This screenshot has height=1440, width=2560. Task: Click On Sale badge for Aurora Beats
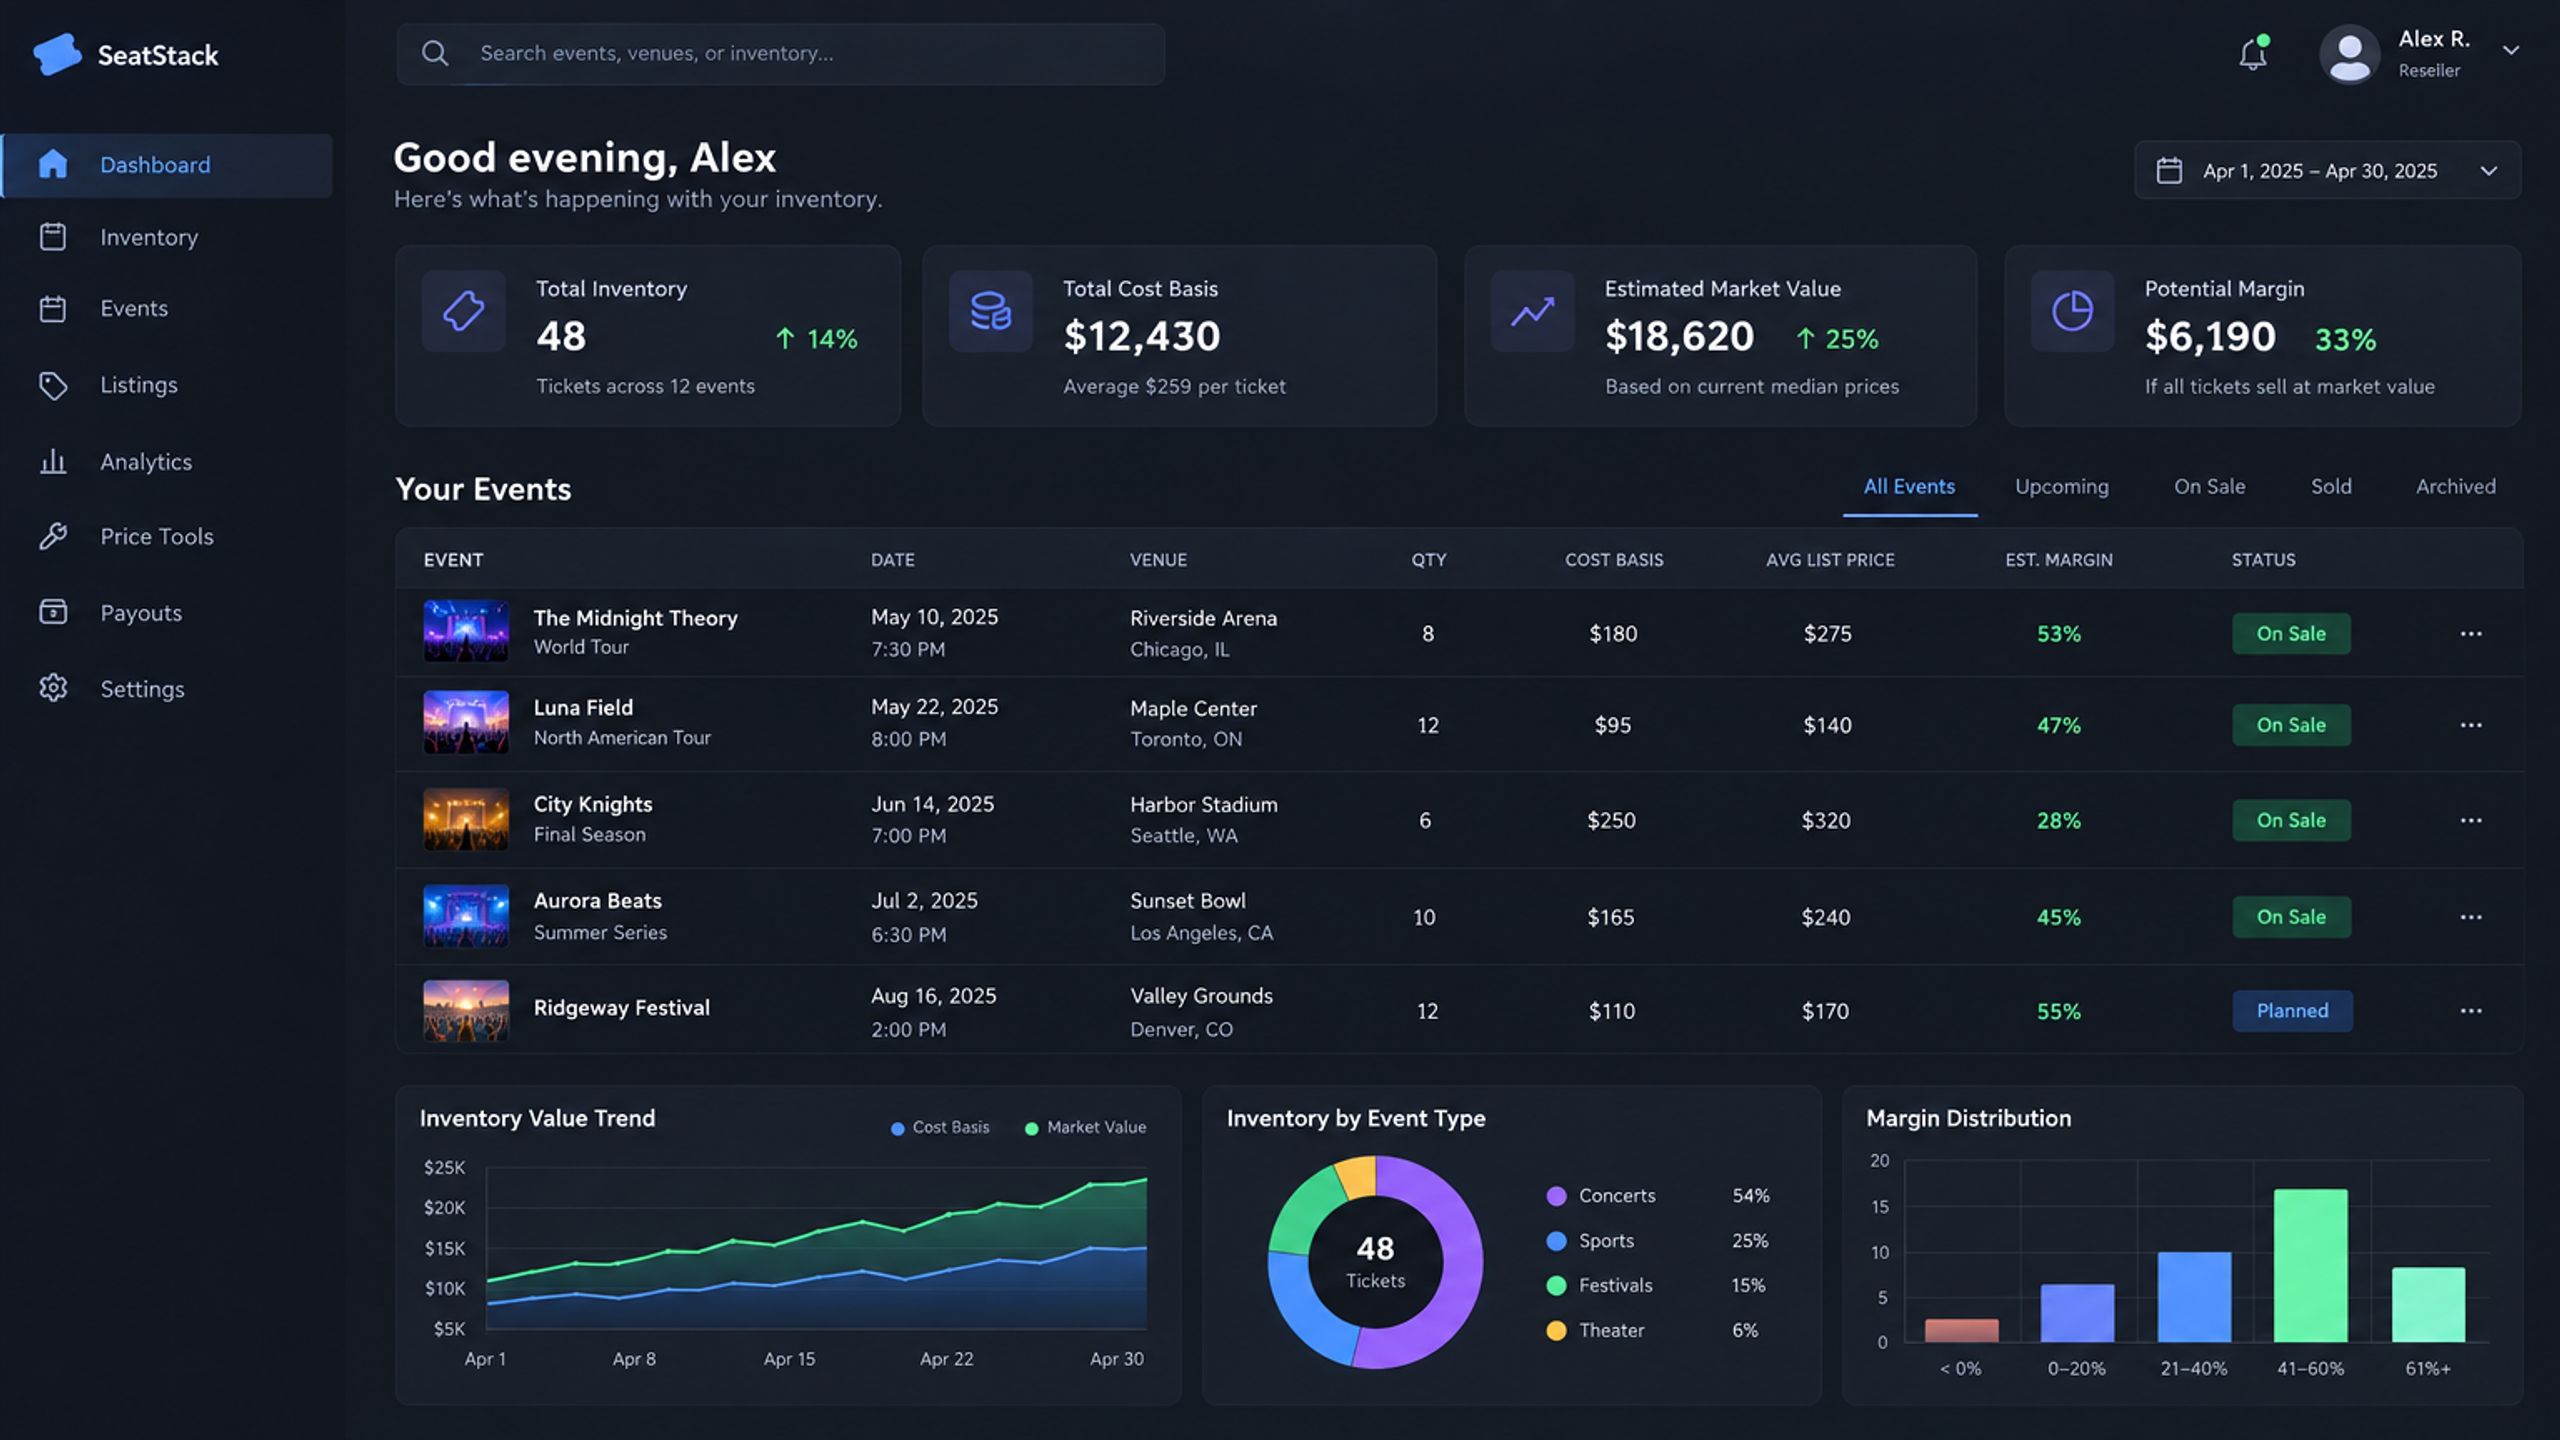click(x=2291, y=917)
